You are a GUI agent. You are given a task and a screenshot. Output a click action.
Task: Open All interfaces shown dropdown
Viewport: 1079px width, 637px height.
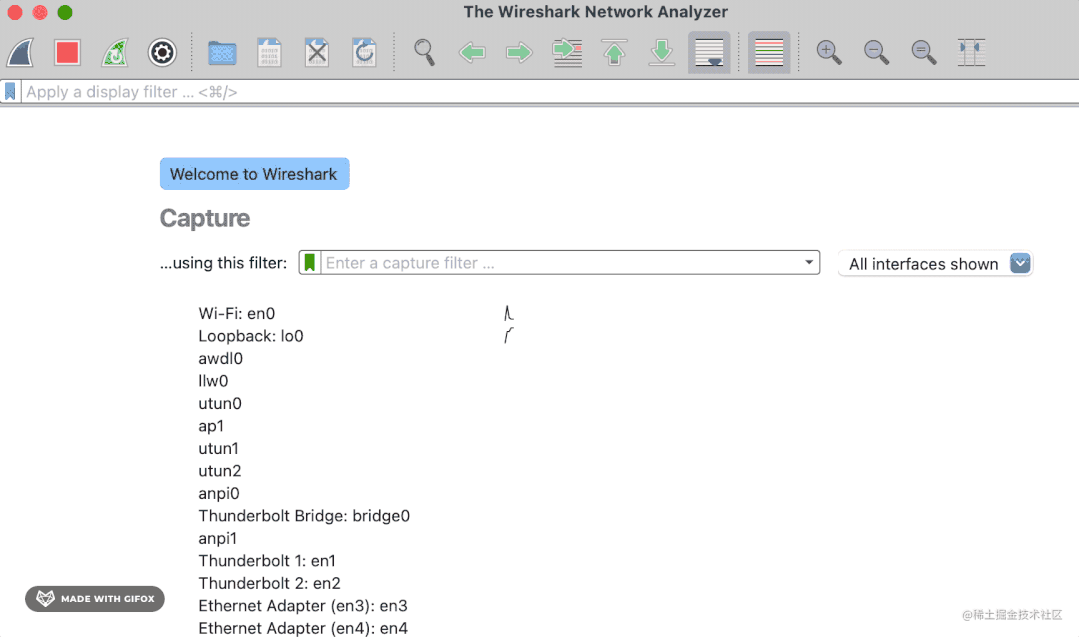[x=936, y=263]
